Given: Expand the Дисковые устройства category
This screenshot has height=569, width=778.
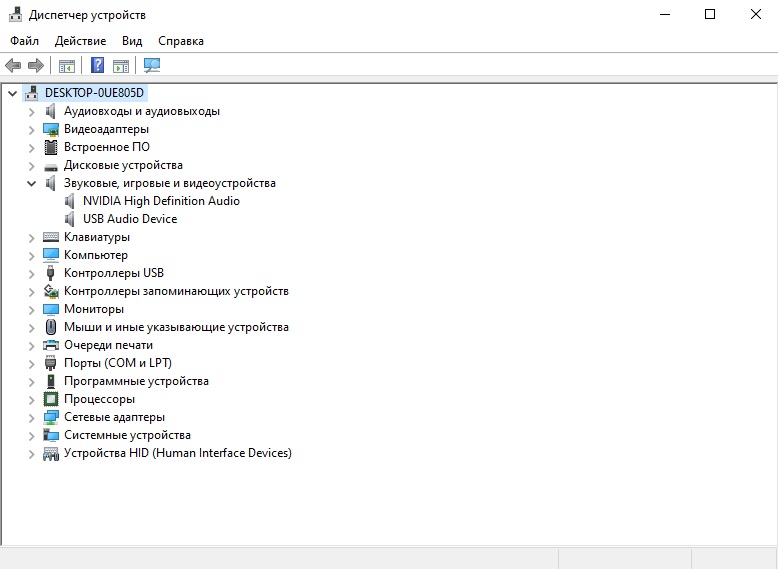Looking at the screenshot, I should (32, 166).
